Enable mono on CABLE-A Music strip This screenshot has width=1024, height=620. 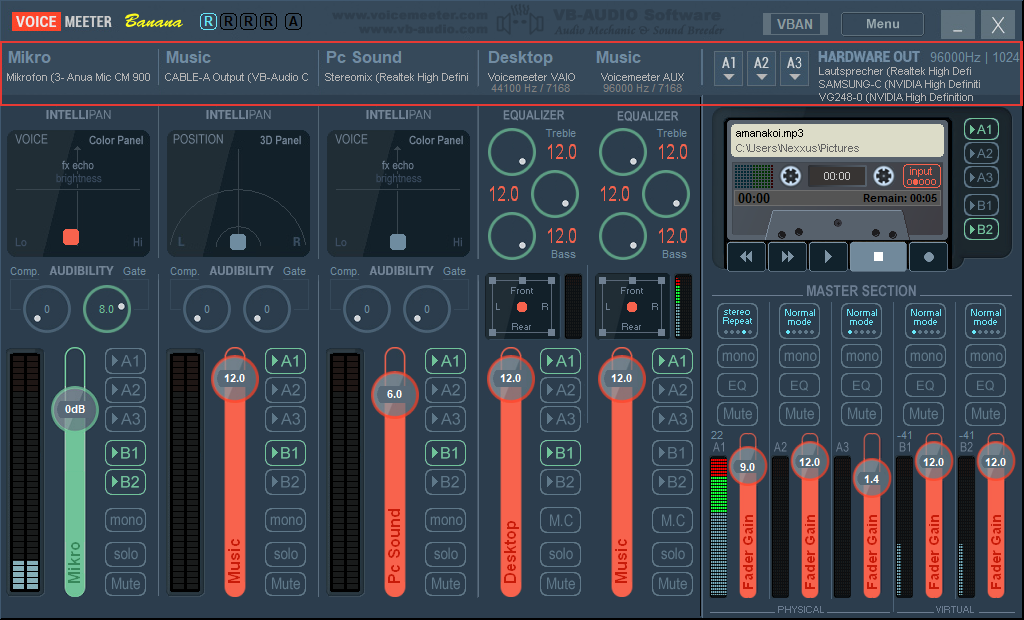(x=285, y=520)
